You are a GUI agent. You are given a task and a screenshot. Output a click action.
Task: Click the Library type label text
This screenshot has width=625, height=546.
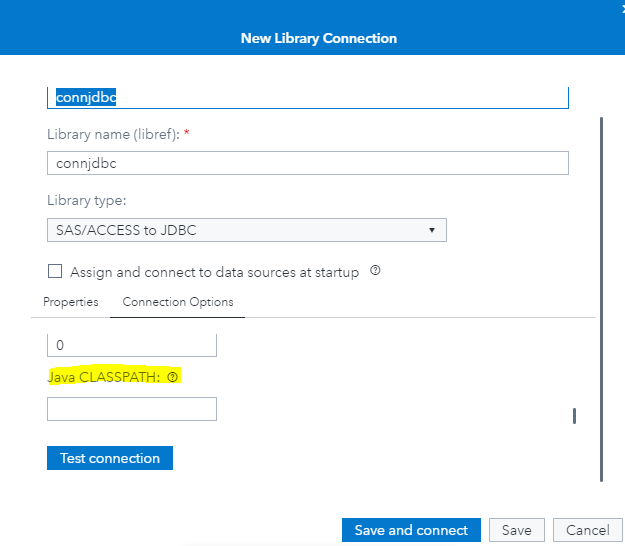point(87,200)
